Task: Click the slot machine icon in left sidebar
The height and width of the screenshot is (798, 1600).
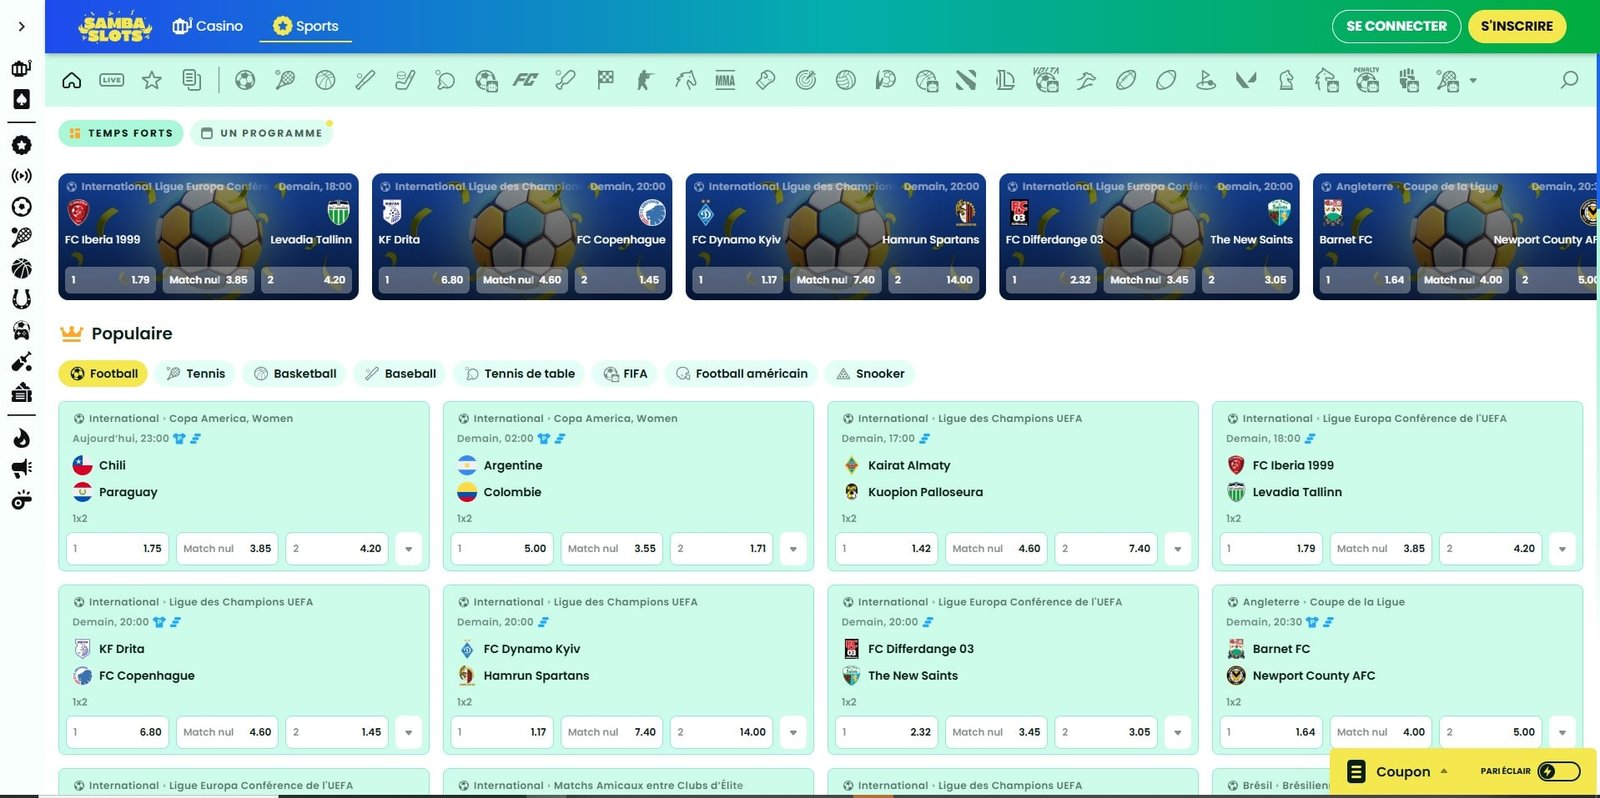Action: point(21,68)
